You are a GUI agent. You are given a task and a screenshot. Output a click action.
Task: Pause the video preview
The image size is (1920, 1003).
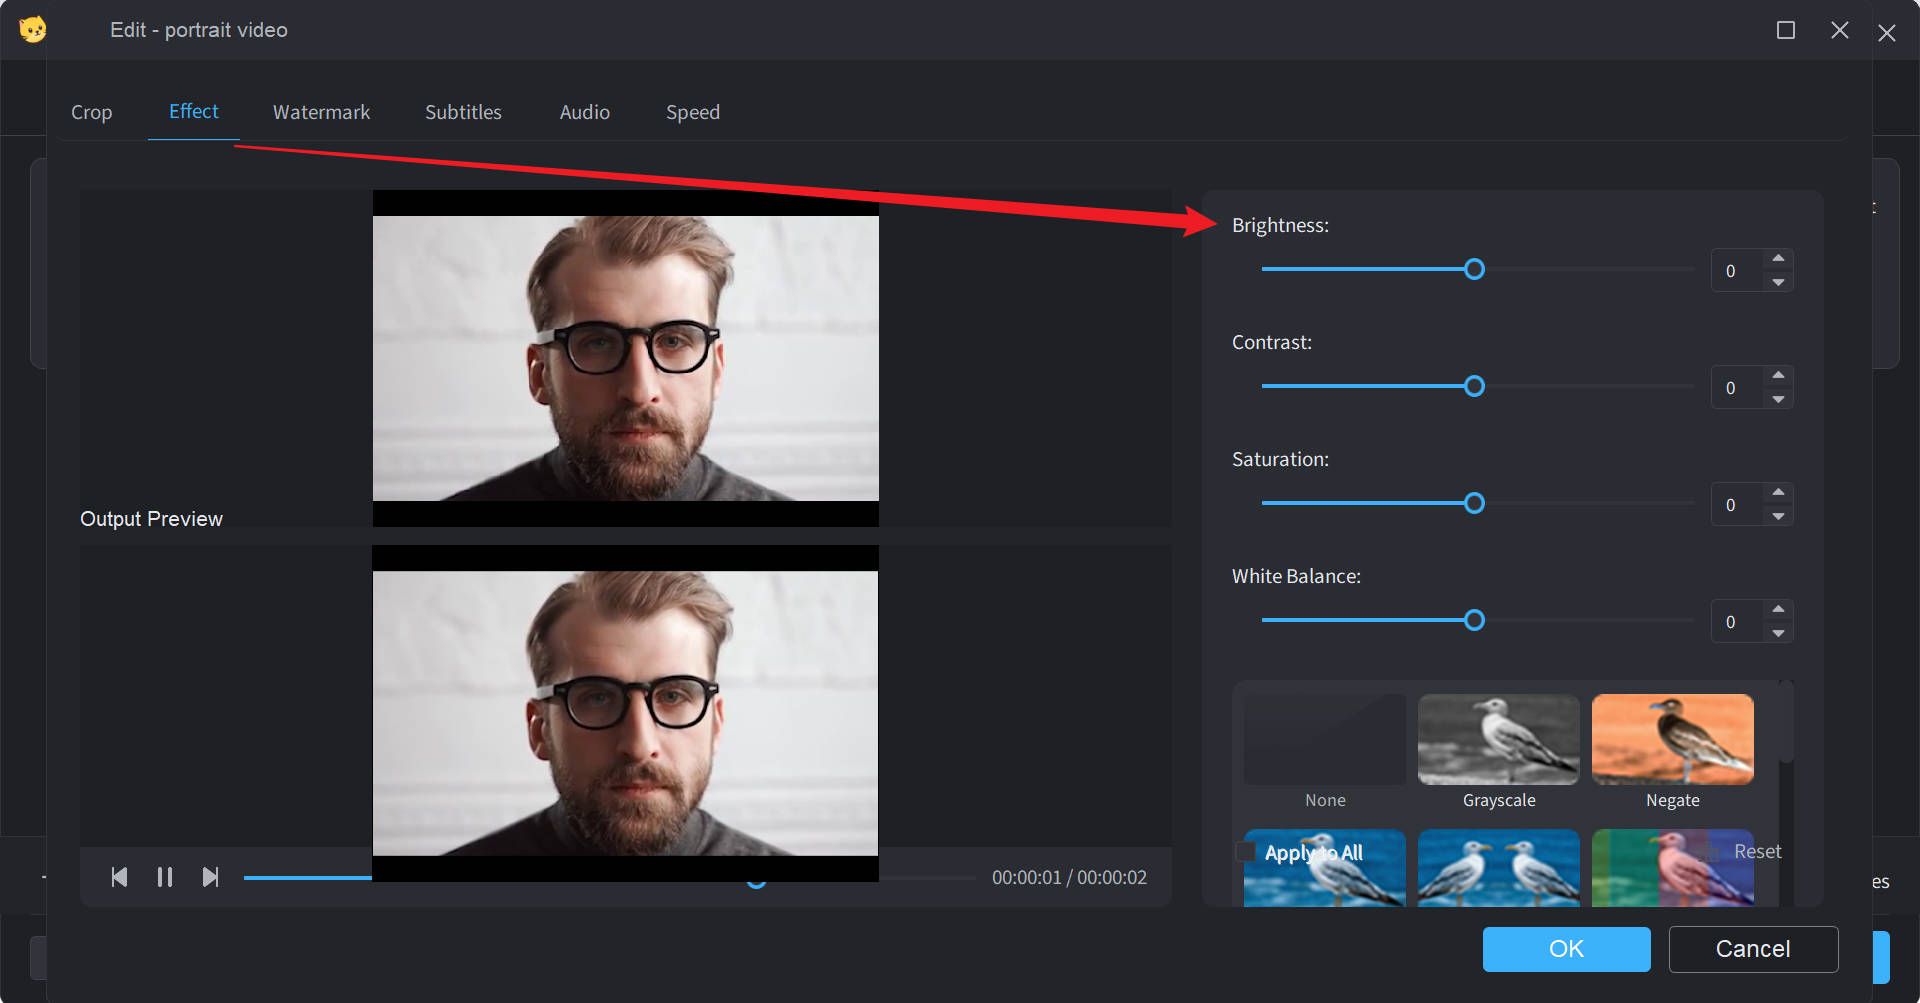click(x=165, y=877)
